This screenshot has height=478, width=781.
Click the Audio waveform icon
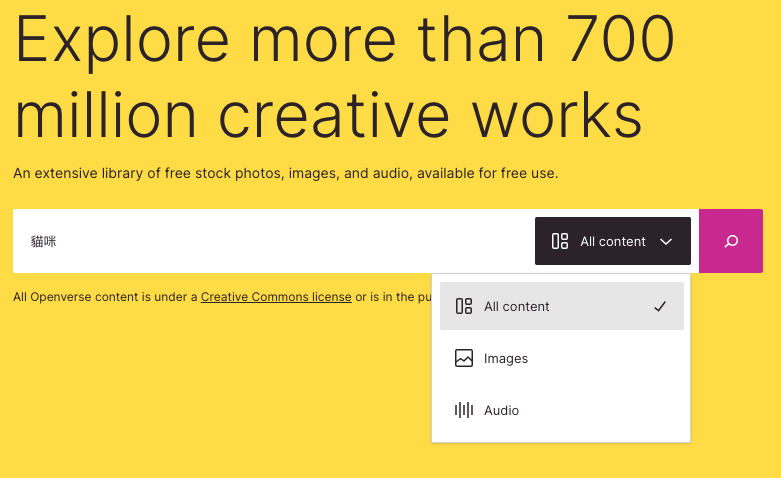464,410
